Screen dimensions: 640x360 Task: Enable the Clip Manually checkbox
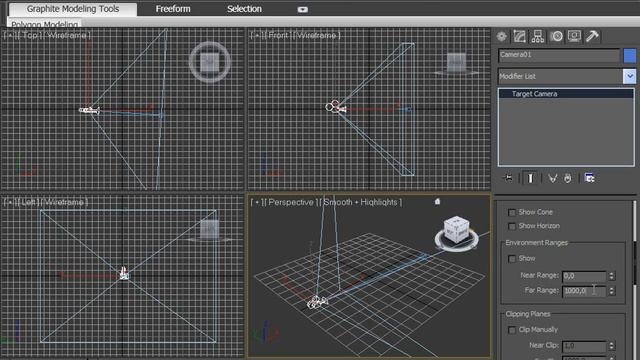pyautogui.click(x=511, y=330)
